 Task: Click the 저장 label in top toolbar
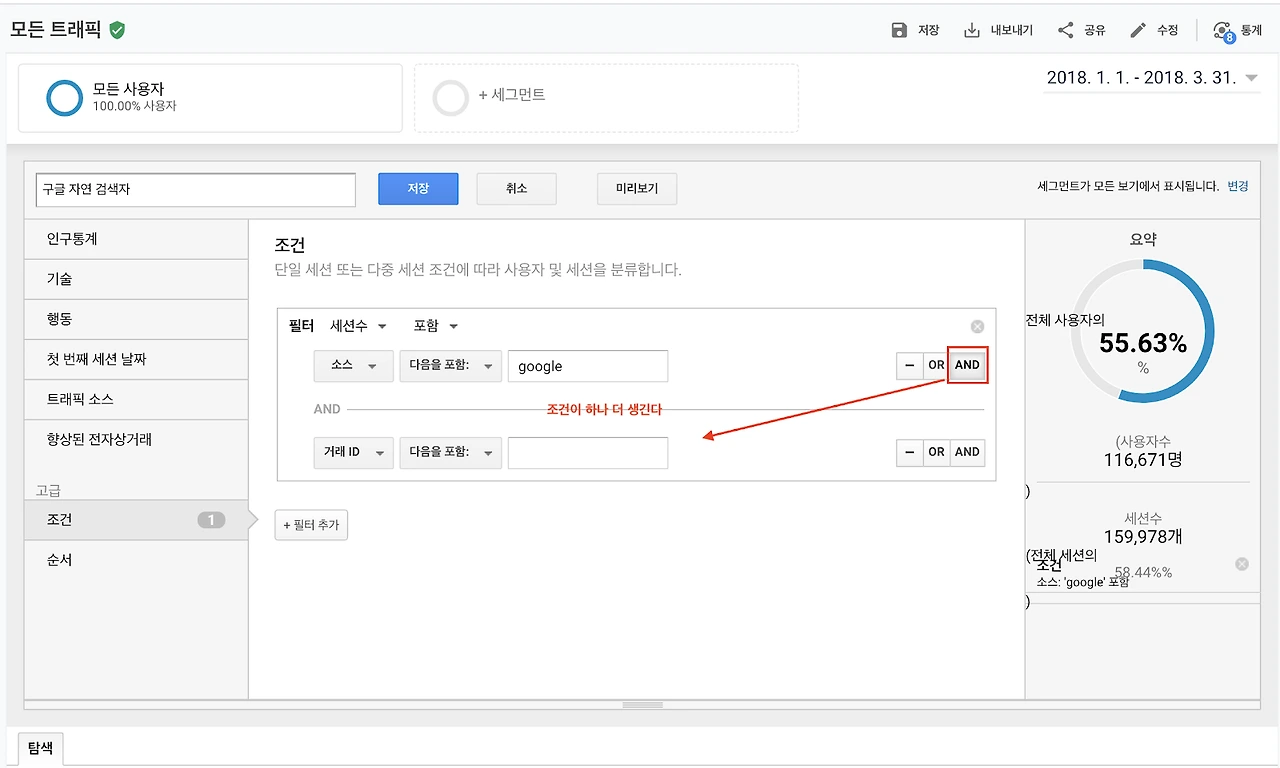928,31
